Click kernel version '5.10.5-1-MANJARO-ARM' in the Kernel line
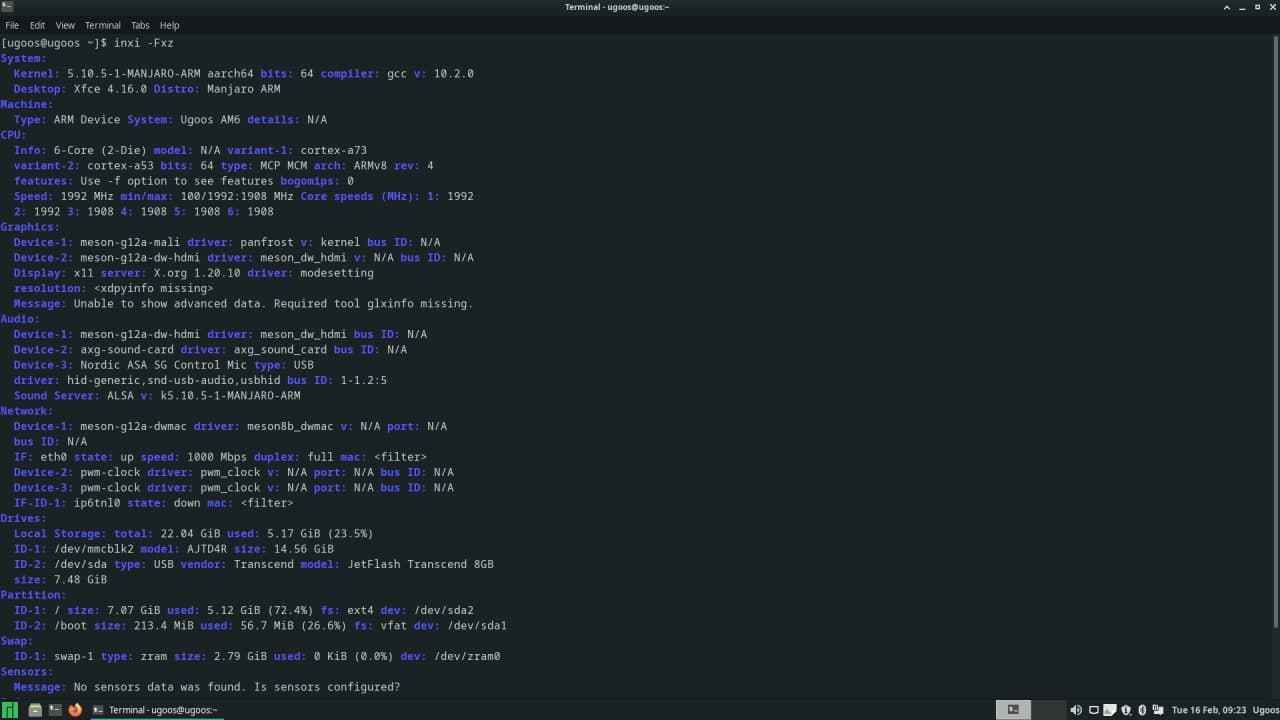Image resolution: width=1280 pixels, height=720 pixels. (134, 74)
